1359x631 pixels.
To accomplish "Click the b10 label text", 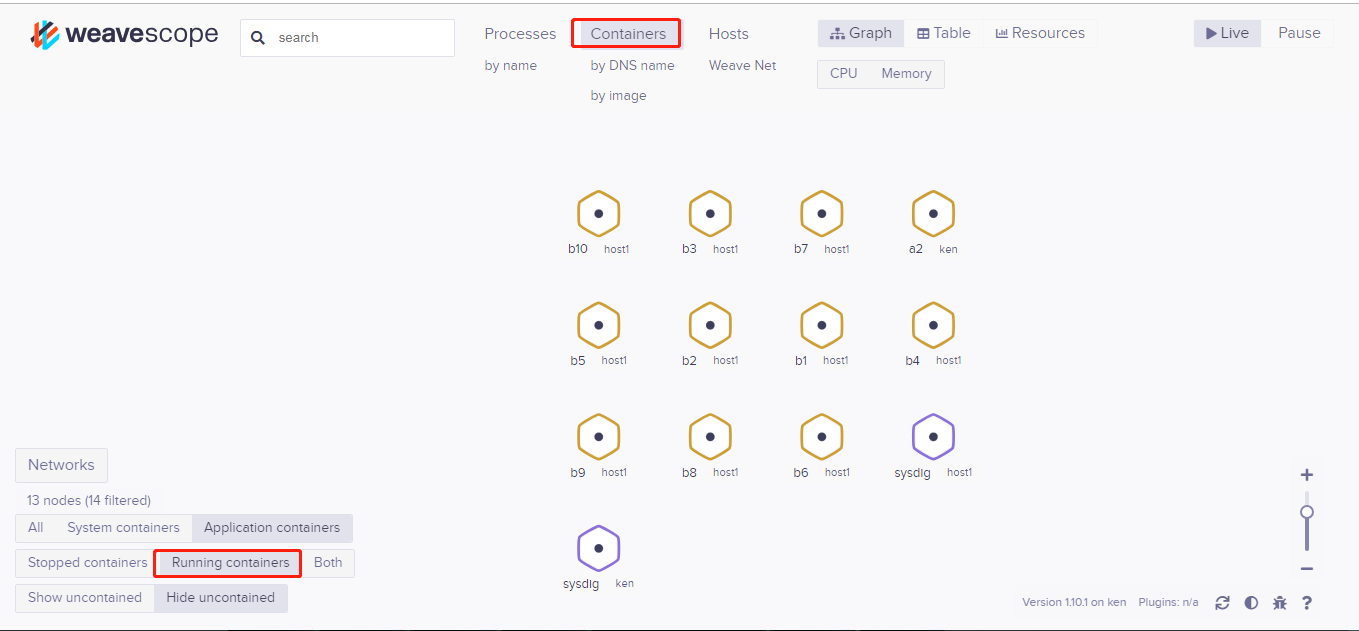I will point(578,249).
